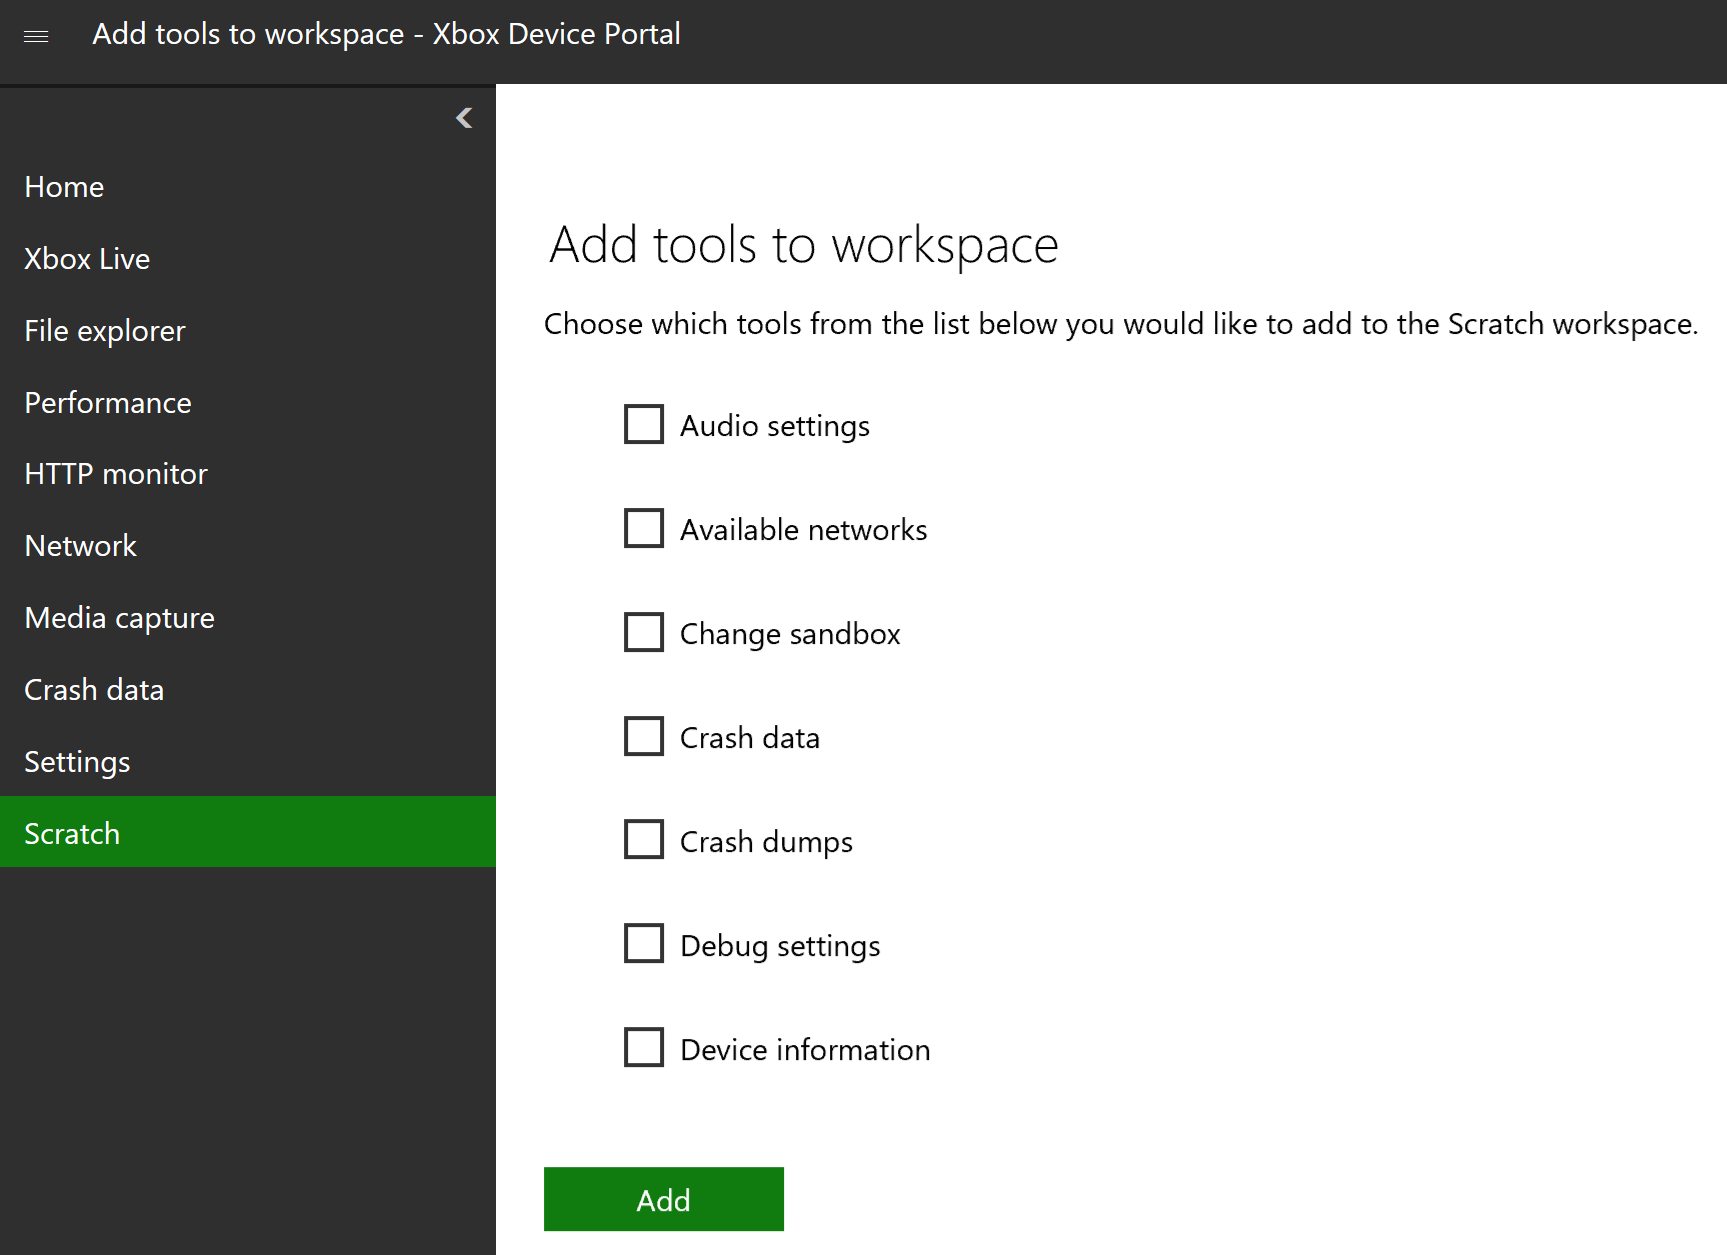Image resolution: width=1727 pixels, height=1255 pixels.
Task: Go to the File explorer page
Action: (x=104, y=331)
